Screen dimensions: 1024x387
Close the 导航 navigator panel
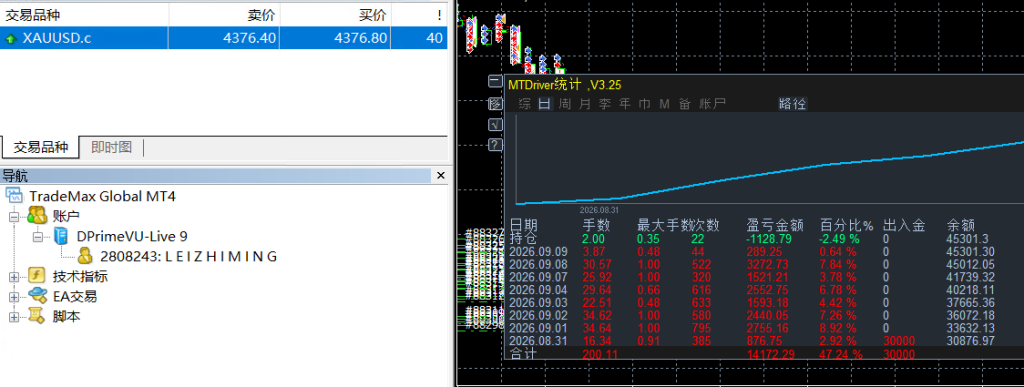click(x=440, y=176)
